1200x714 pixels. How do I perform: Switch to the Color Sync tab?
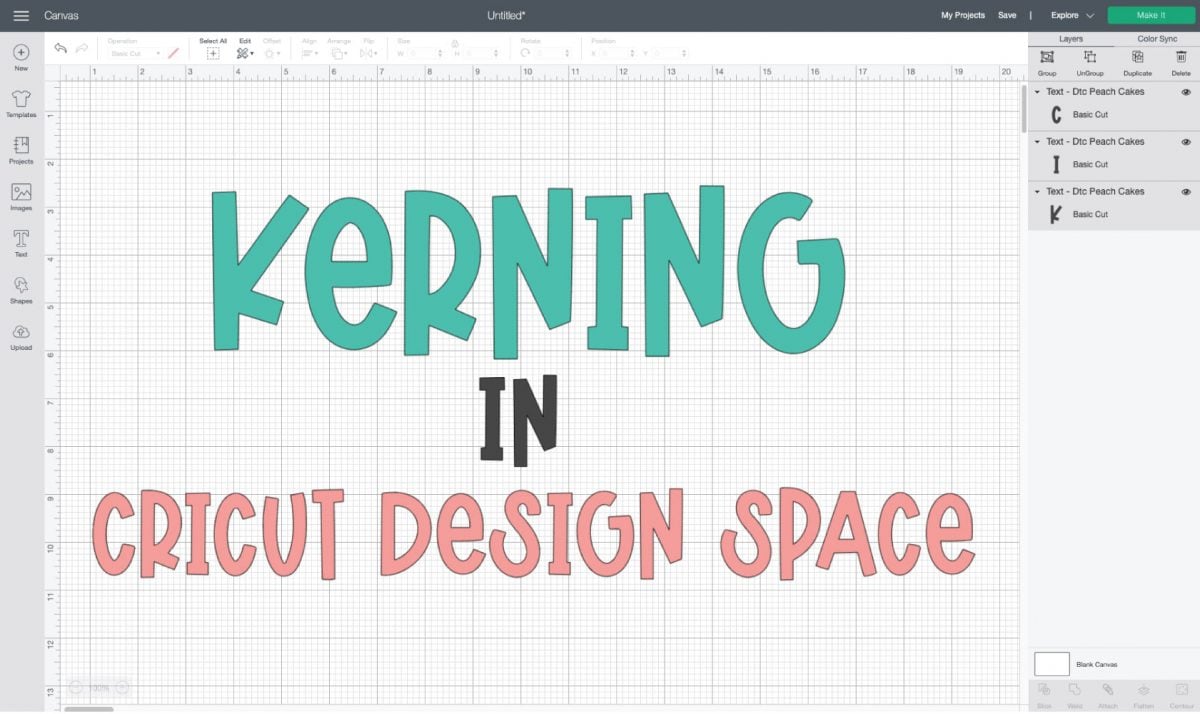pyautogui.click(x=1157, y=39)
